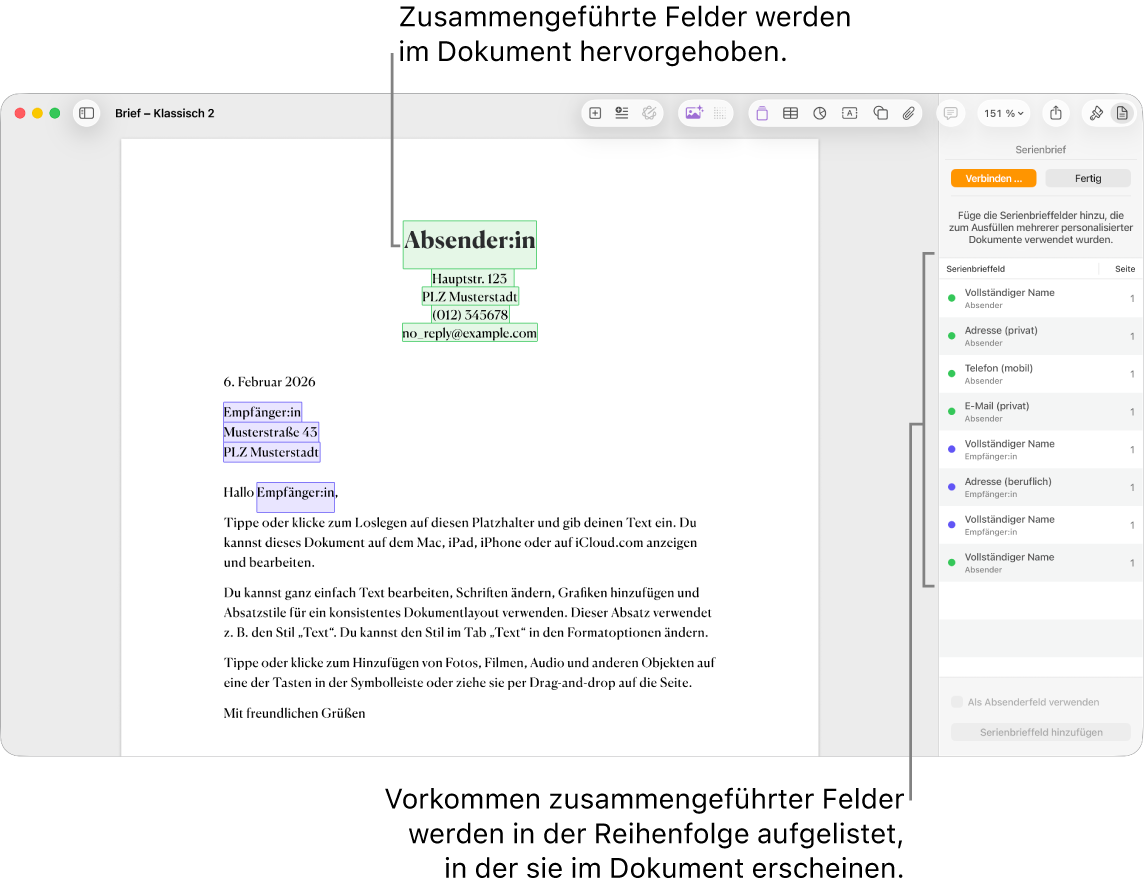Viewport: 1144px width, 891px height.
Task: Open the shapes icon
Action: click(x=881, y=113)
